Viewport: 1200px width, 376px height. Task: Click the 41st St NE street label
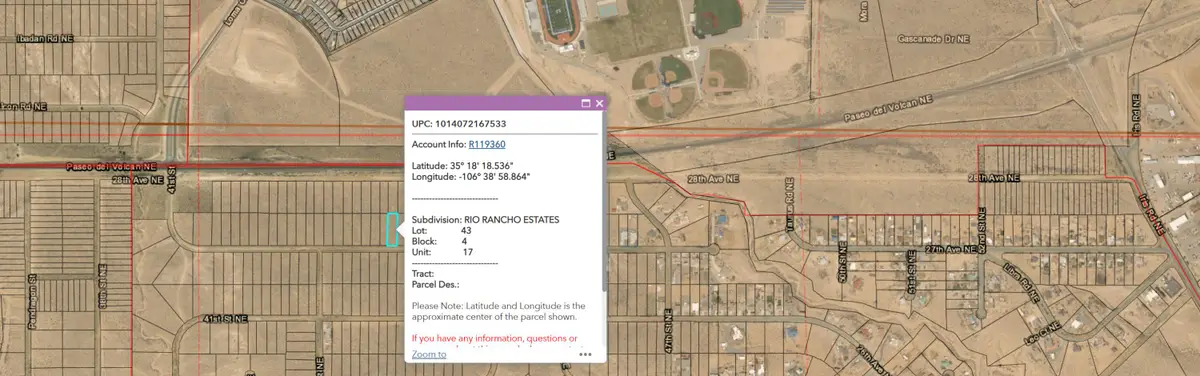pyautogui.click(x=225, y=318)
